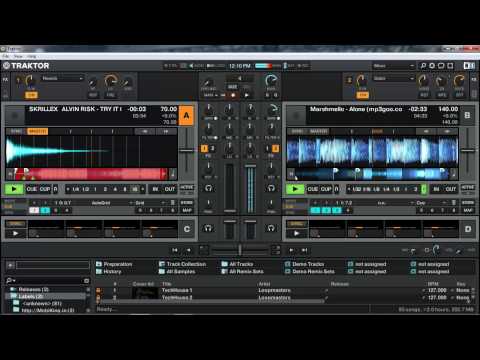Play Deck A with the green play button
Viewport: 480px width, 360px height.
tap(14, 189)
